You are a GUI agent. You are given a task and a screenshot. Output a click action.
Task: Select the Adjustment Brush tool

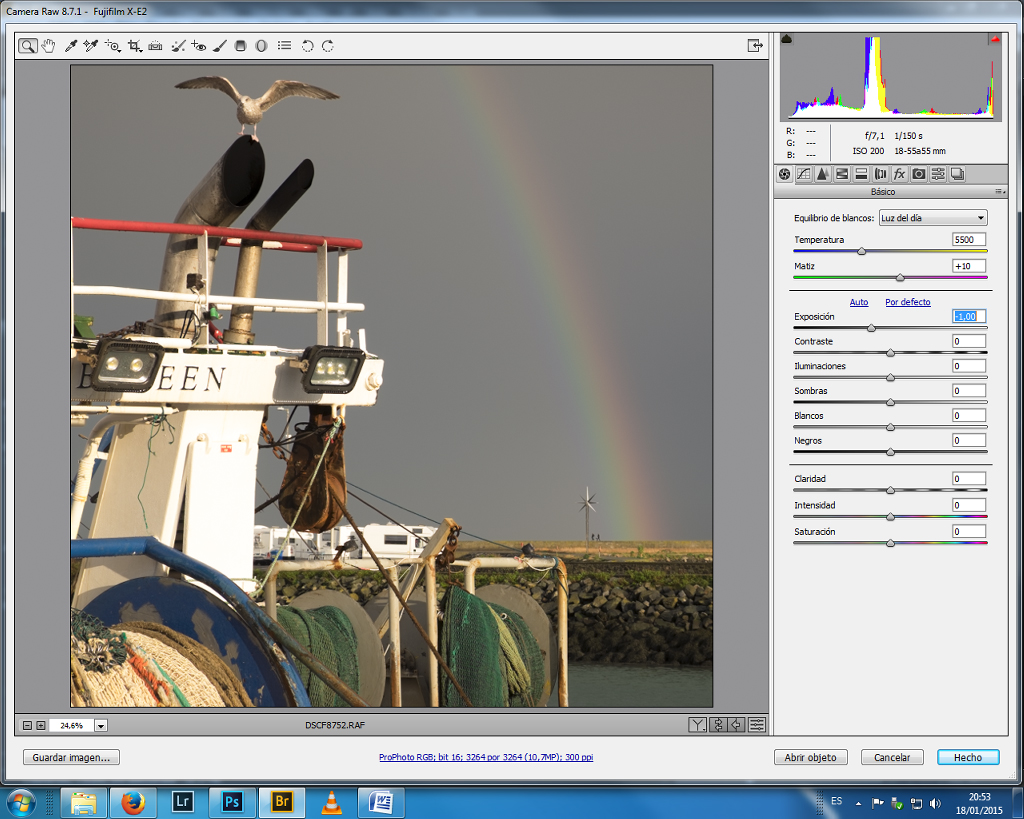point(220,46)
